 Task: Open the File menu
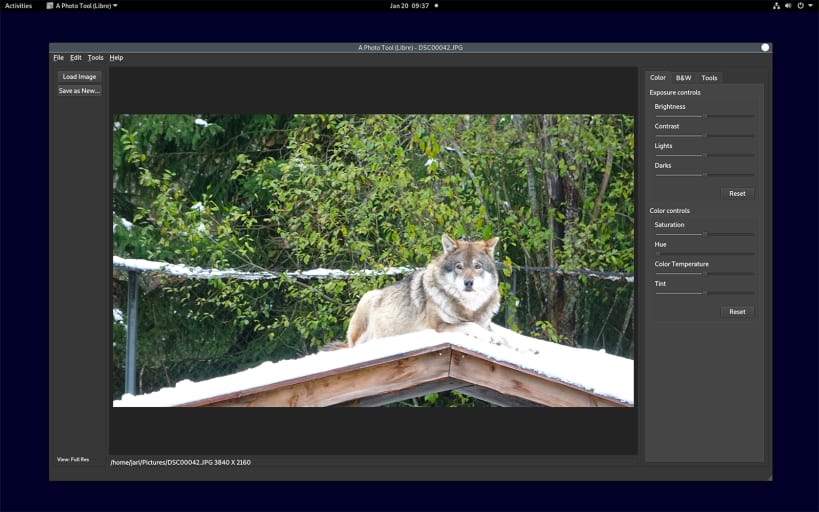click(58, 58)
